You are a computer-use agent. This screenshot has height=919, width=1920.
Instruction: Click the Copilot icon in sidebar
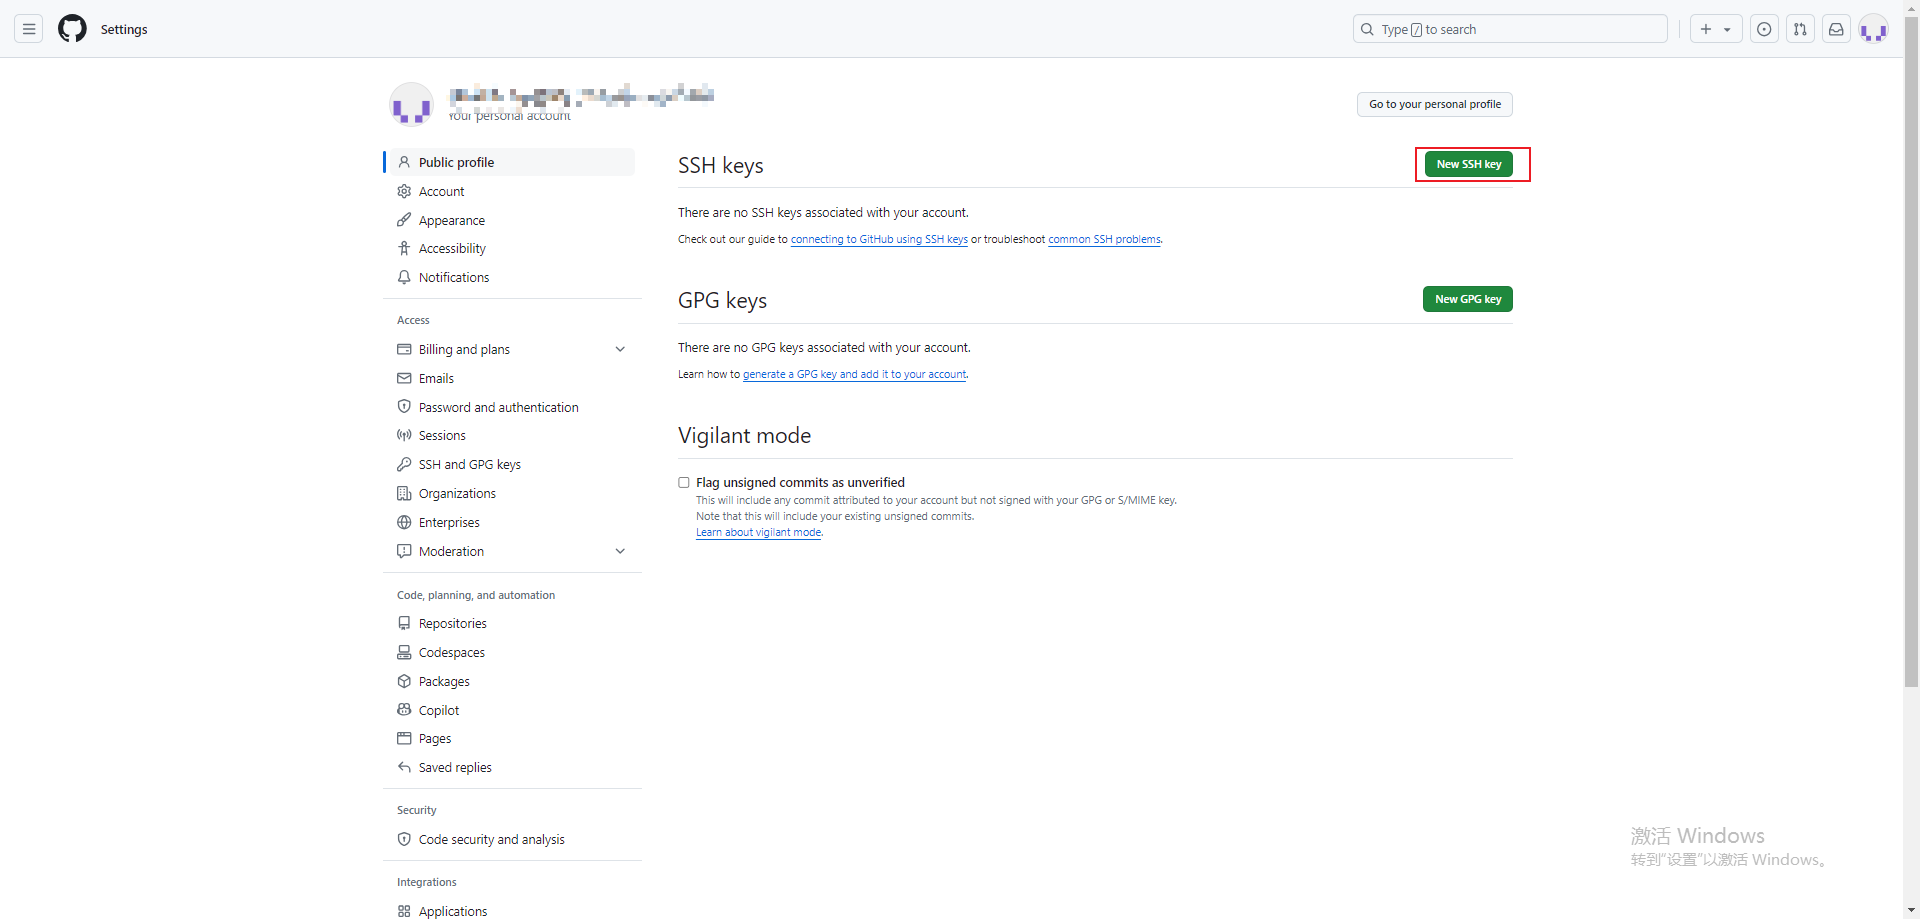(x=404, y=710)
